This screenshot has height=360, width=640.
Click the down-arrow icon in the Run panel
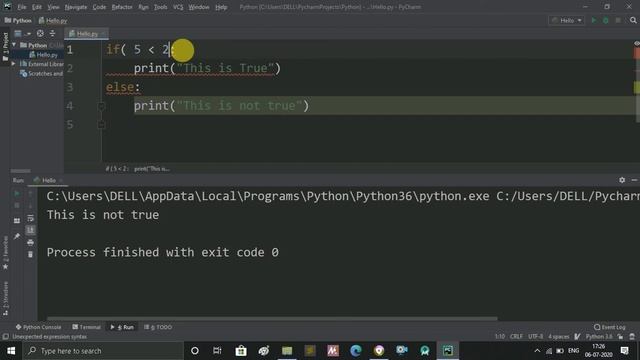pyautogui.click(x=30, y=206)
